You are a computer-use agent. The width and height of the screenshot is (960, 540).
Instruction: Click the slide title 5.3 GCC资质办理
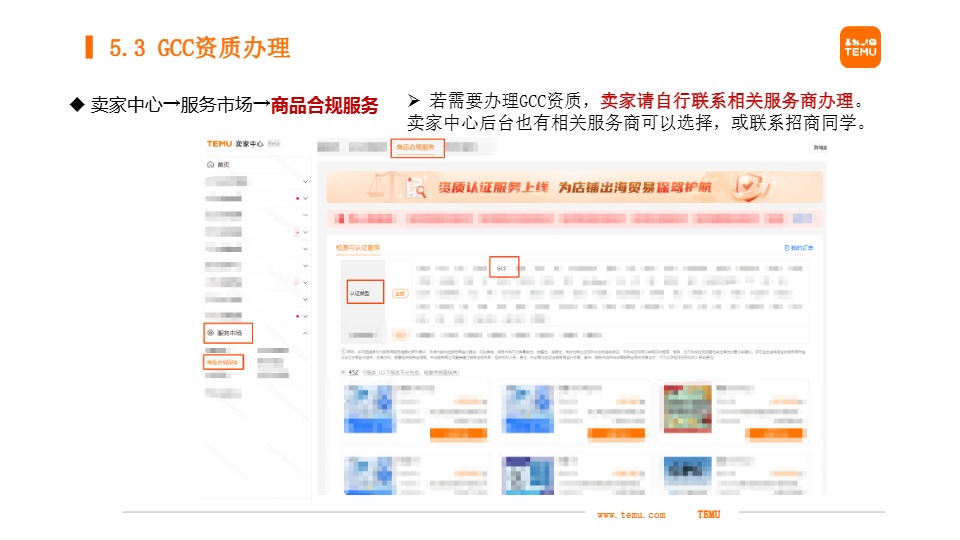pos(200,48)
